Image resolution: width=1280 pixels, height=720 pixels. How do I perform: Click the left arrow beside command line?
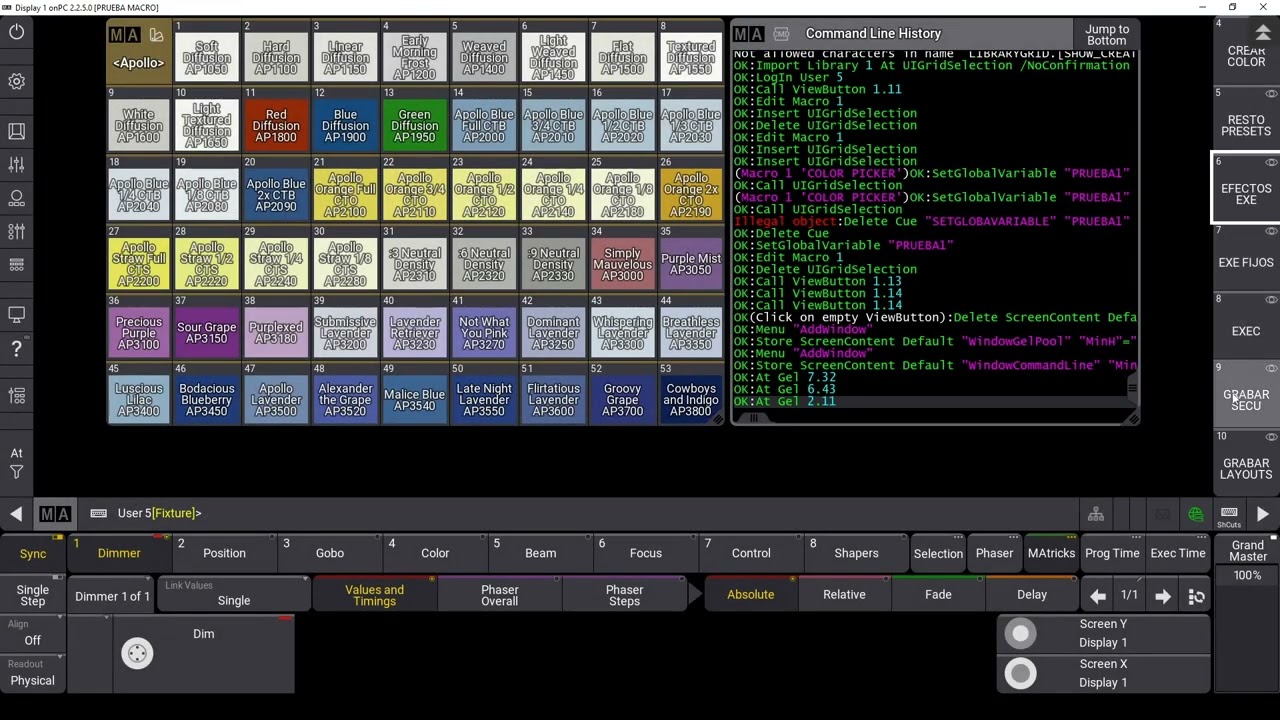[x=16, y=514]
